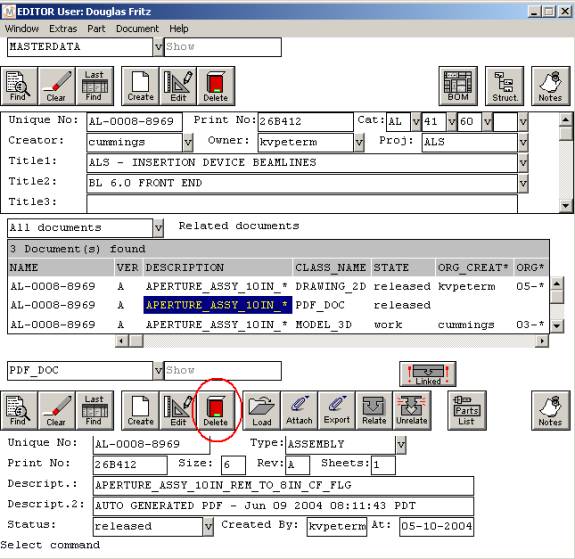Toggle the Linked button

(x=428, y=374)
